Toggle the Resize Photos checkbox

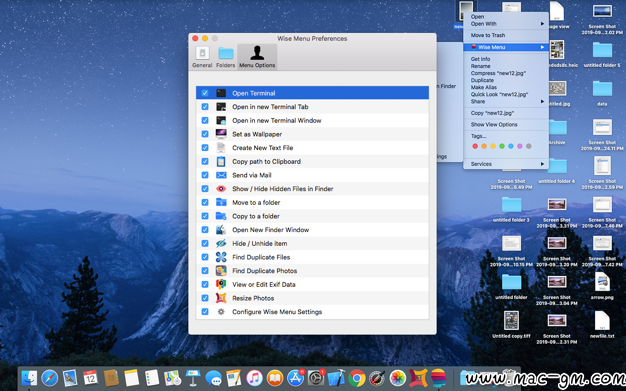pos(205,298)
